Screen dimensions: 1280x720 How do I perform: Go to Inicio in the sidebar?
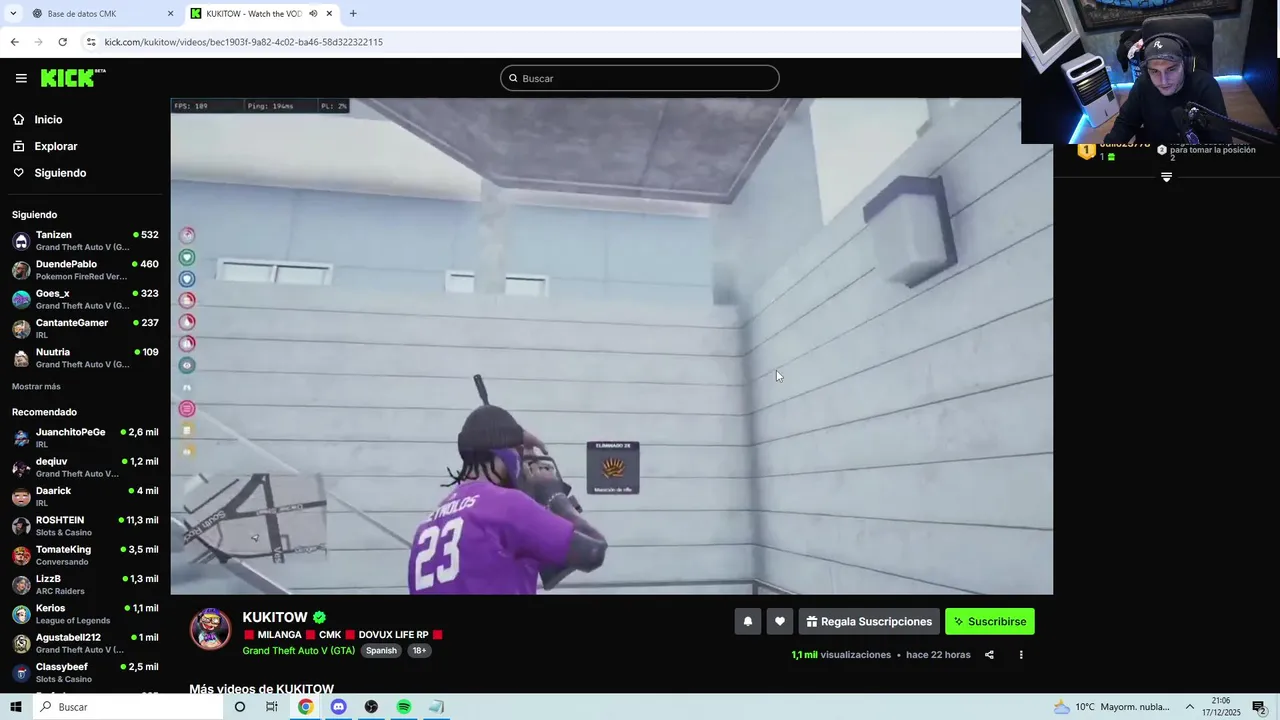[x=48, y=120]
